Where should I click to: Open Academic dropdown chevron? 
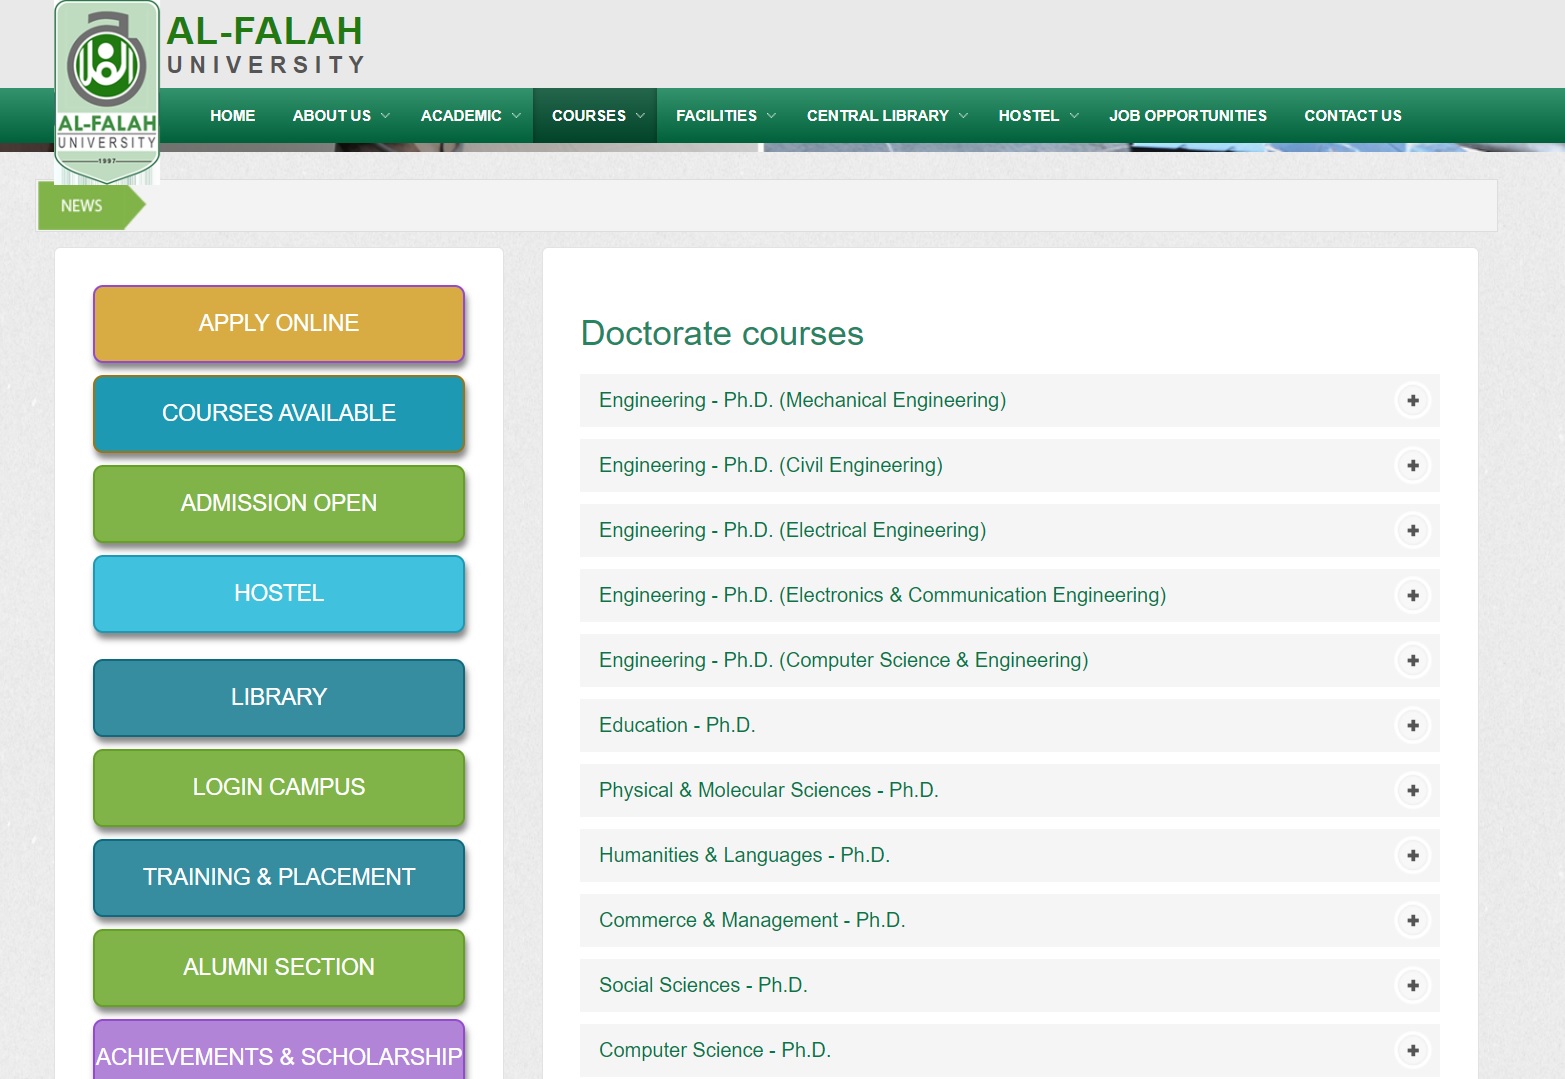[x=516, y=116]
